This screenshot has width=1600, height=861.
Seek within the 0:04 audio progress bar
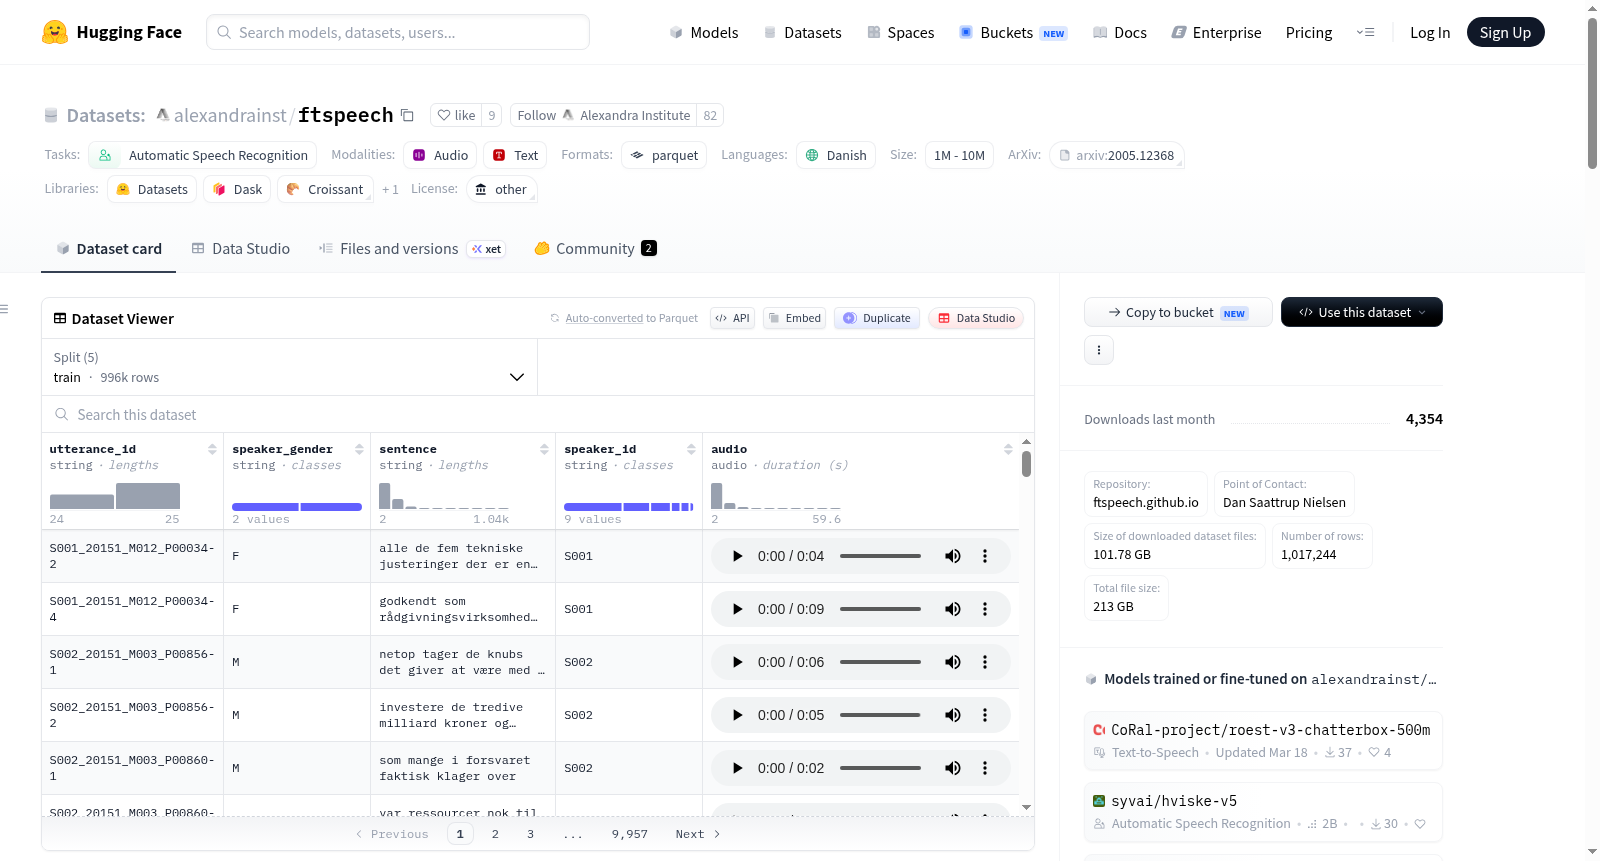pos(880,556)
